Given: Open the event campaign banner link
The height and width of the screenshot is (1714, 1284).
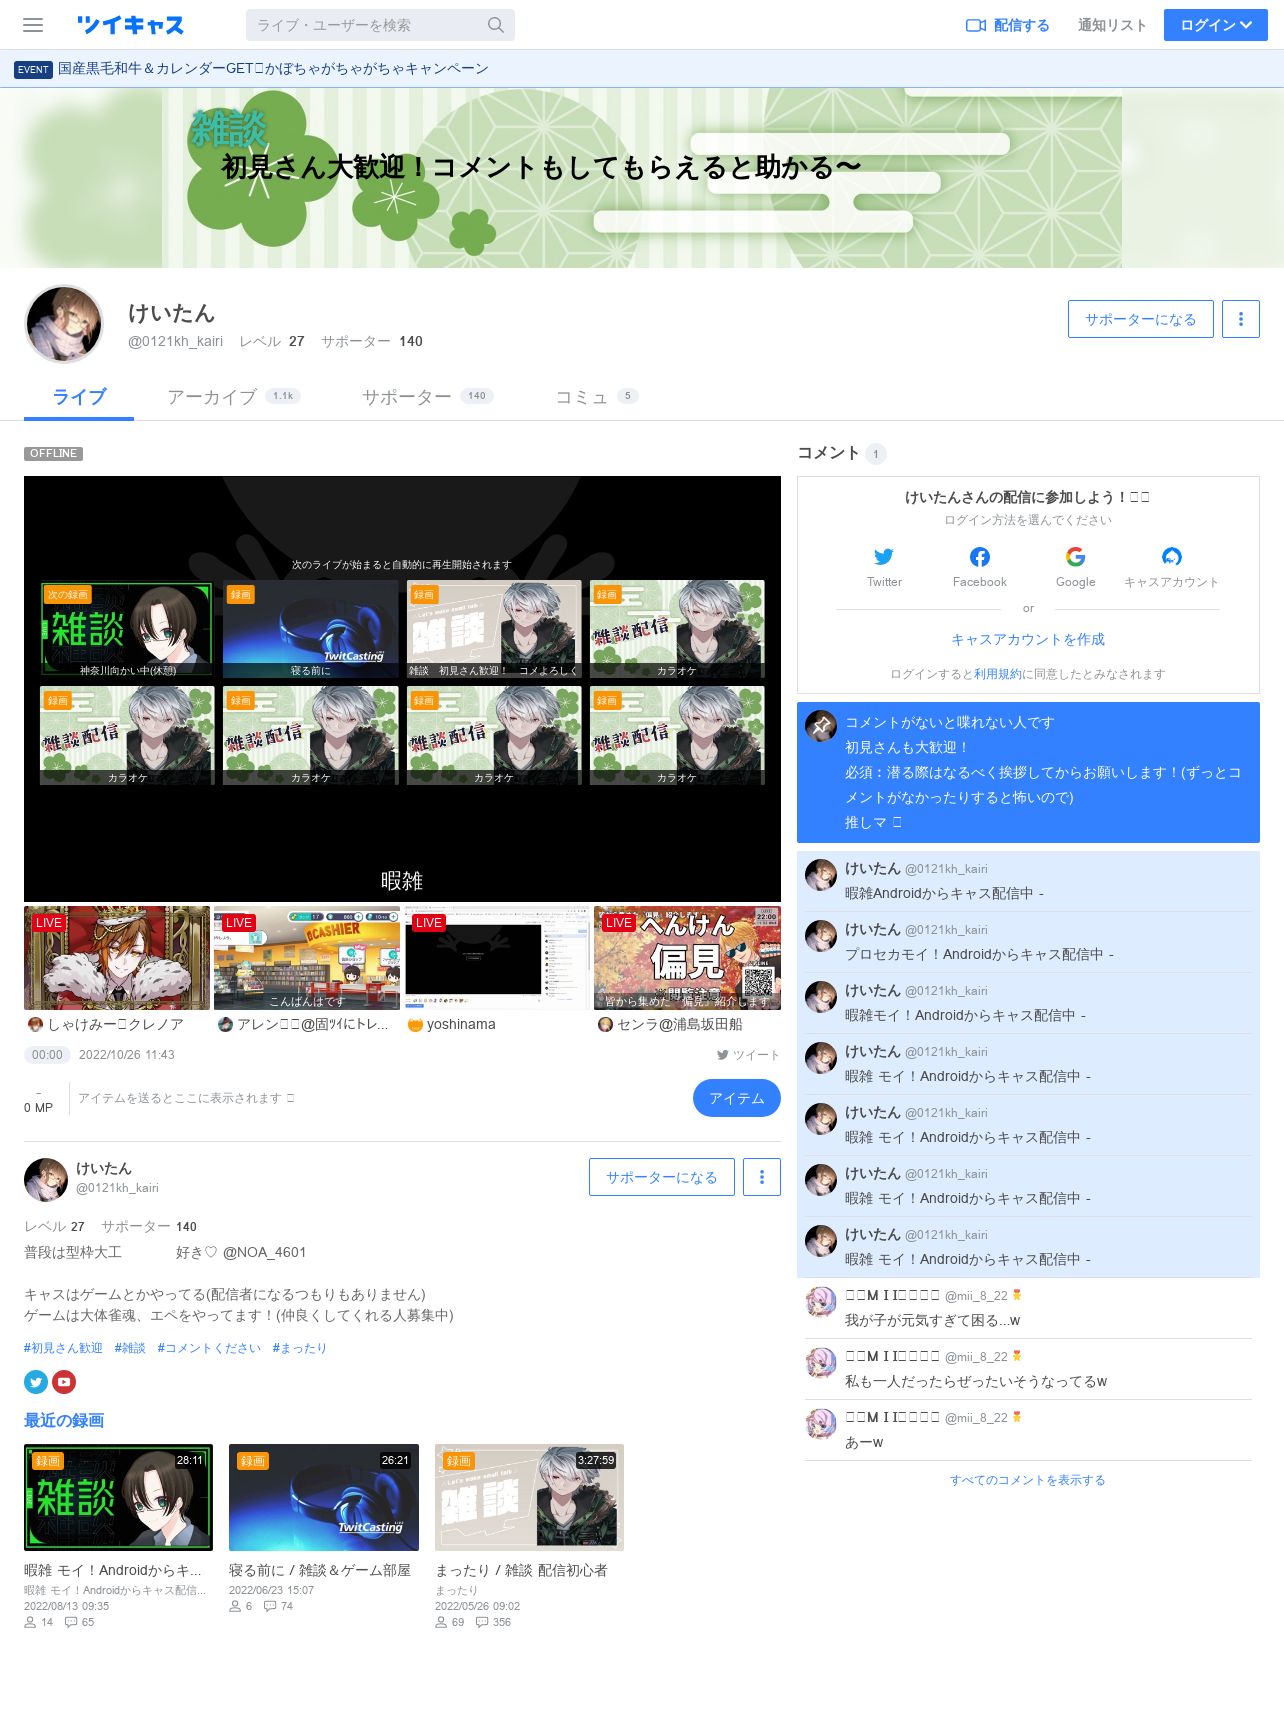Looking at the screenshot, I should (x=273, y=68).
